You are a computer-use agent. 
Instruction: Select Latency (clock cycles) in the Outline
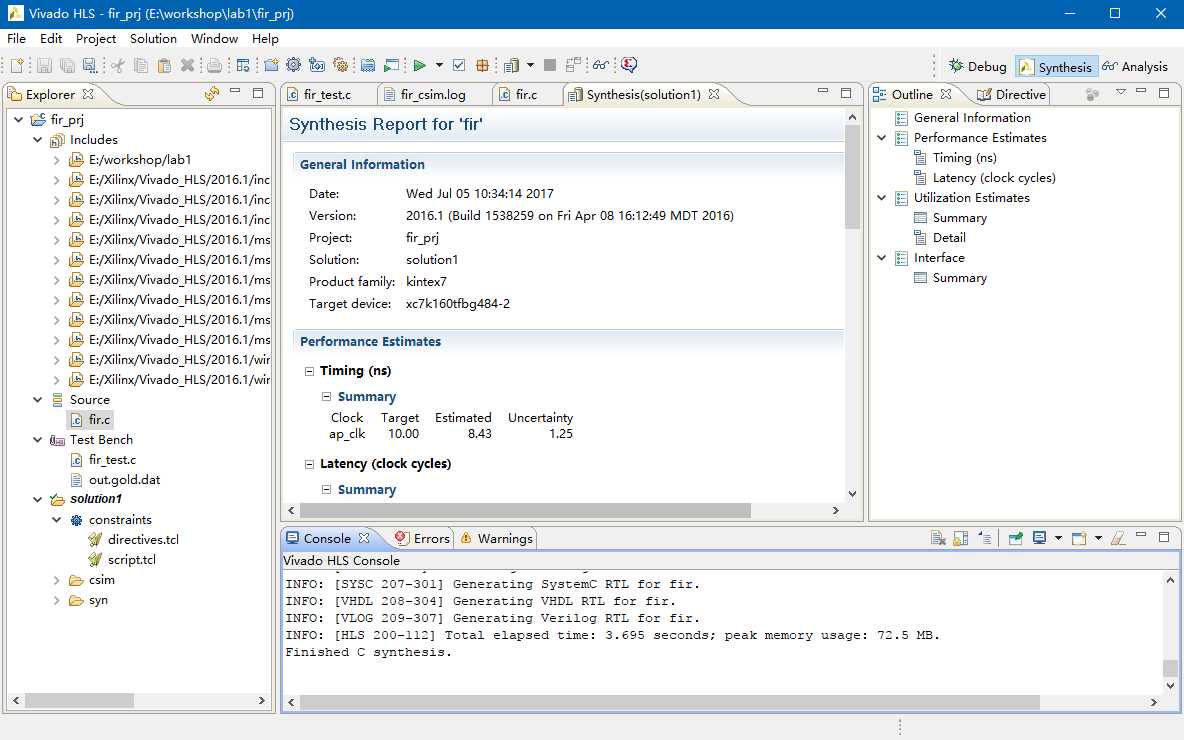(x=994, y=177)
